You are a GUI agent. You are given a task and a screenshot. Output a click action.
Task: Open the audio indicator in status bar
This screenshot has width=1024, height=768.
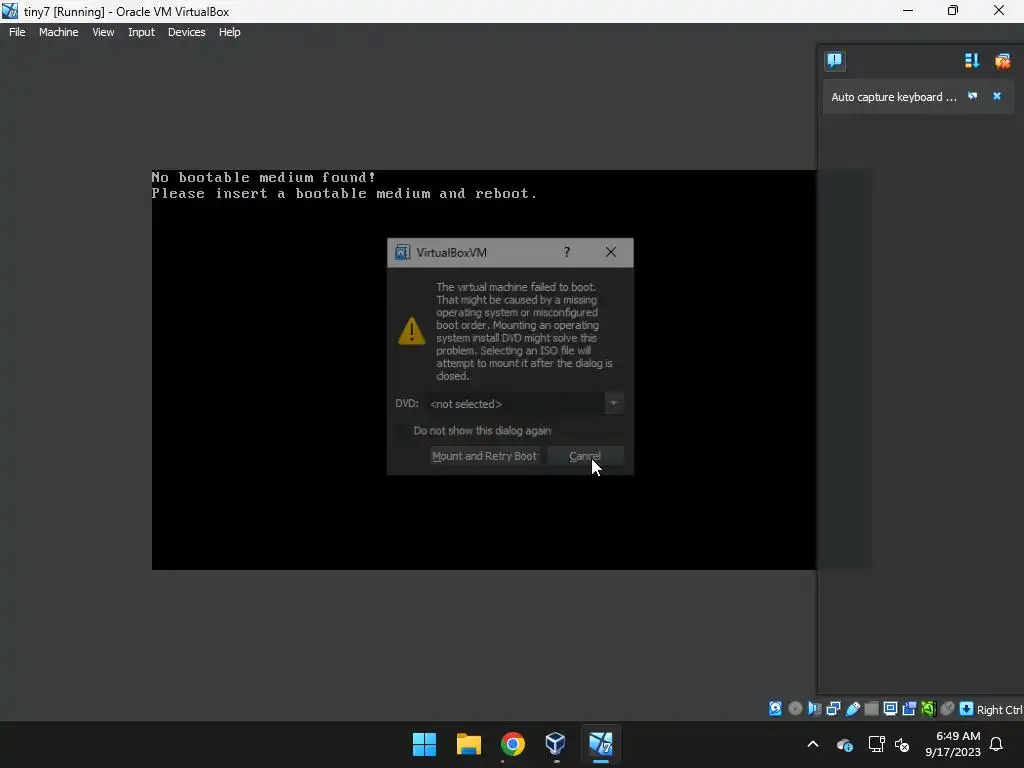[814, 709]
